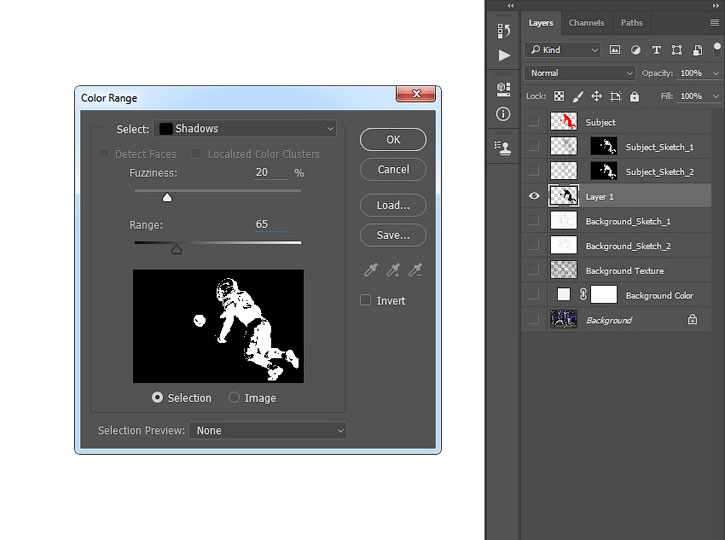Filter layers by smart objects icon

697,50
